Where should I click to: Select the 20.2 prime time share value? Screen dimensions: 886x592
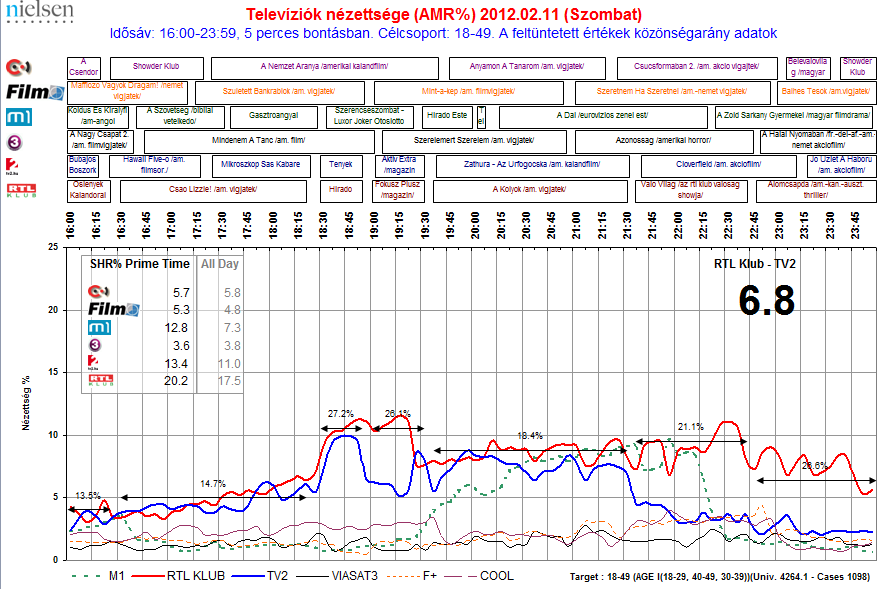(x=176, y=381)
